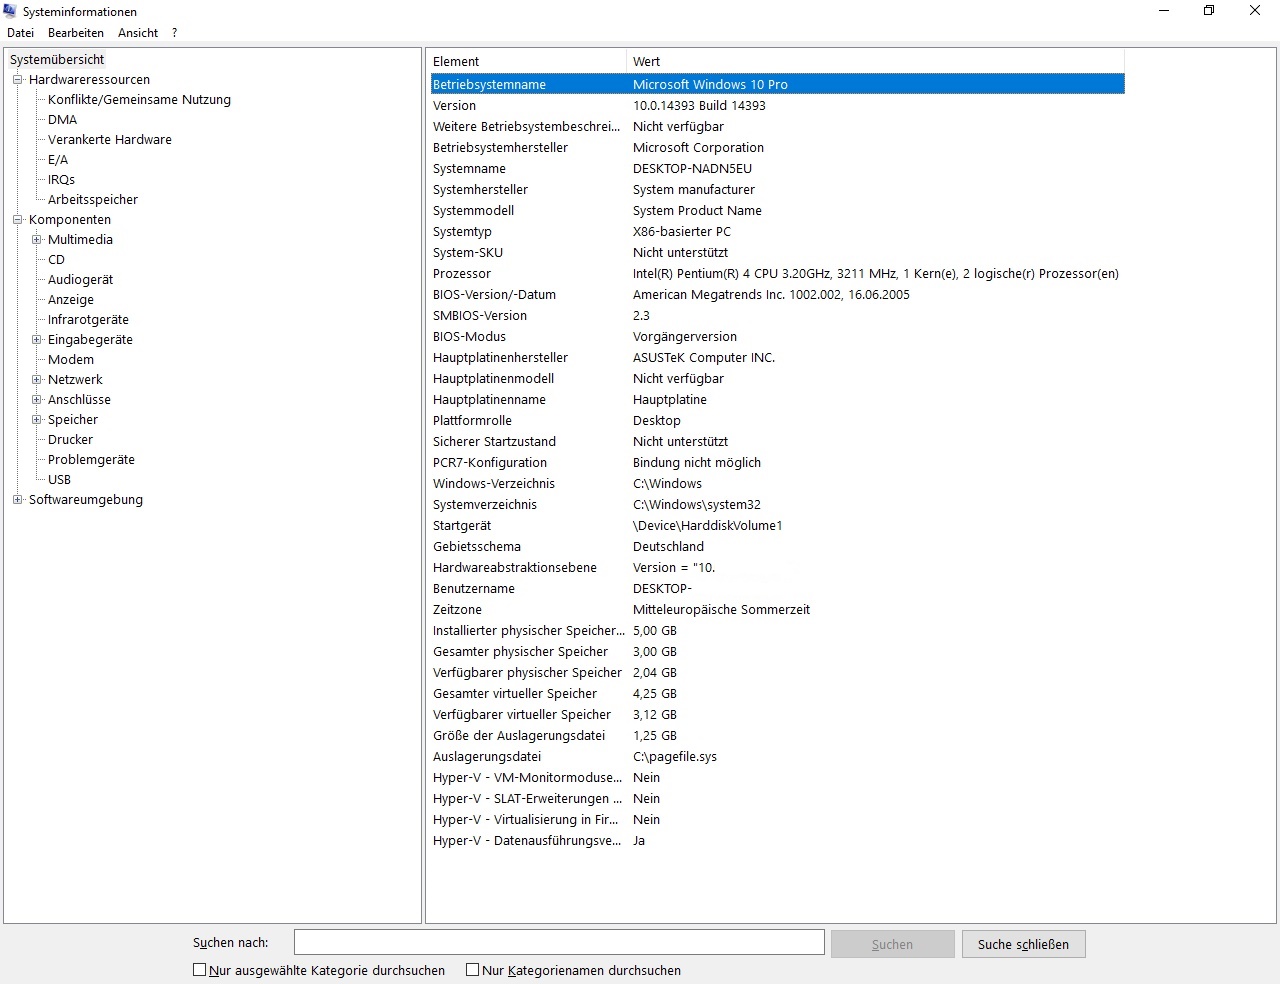The height and width of the screenshot is (984, 1280).
Task: Enable Nur Kategorienamen durchsuchen checkbox
Action: tap(473, 970)
